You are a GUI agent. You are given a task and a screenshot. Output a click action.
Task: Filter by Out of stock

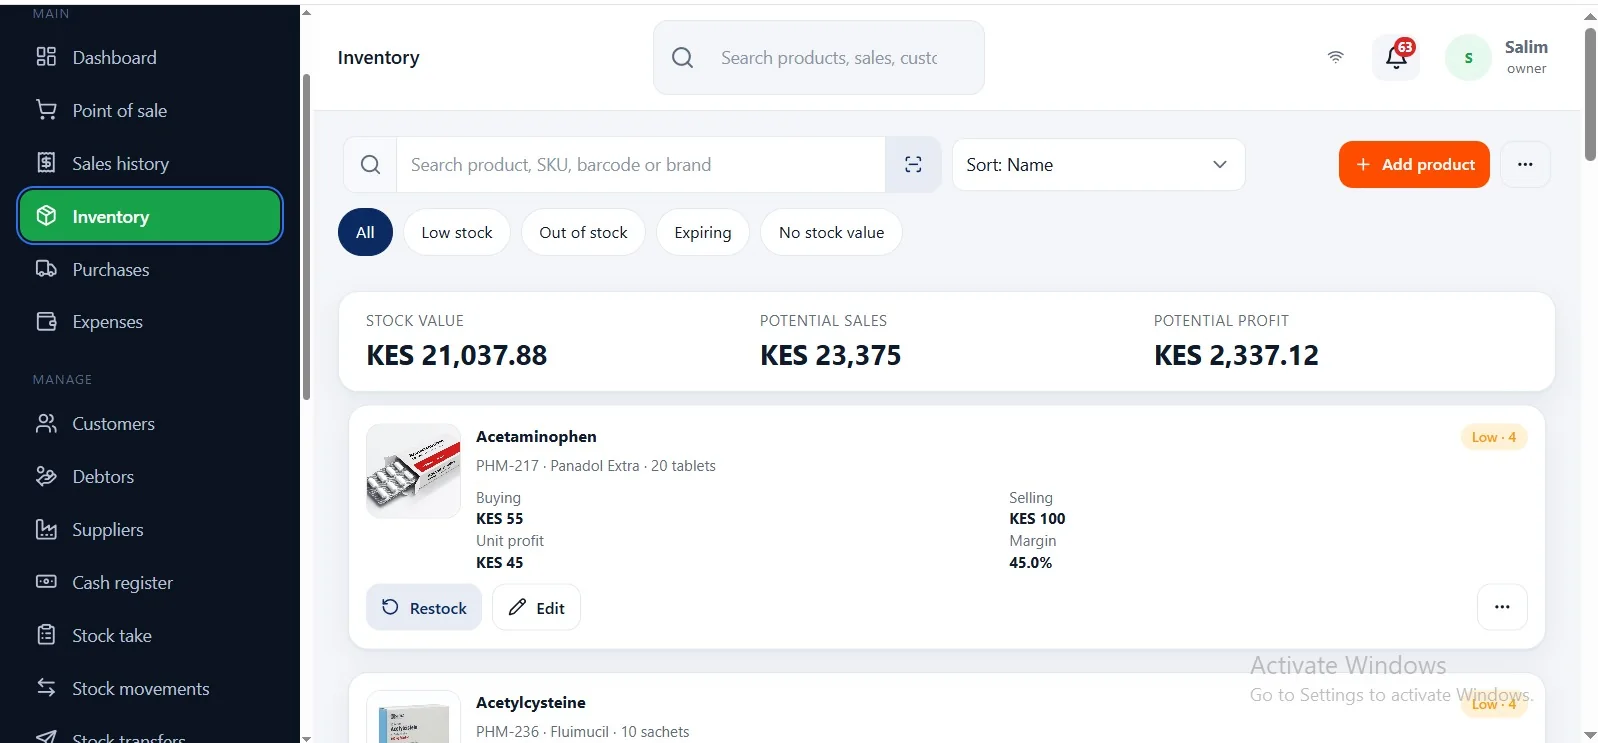click(583, 232)
